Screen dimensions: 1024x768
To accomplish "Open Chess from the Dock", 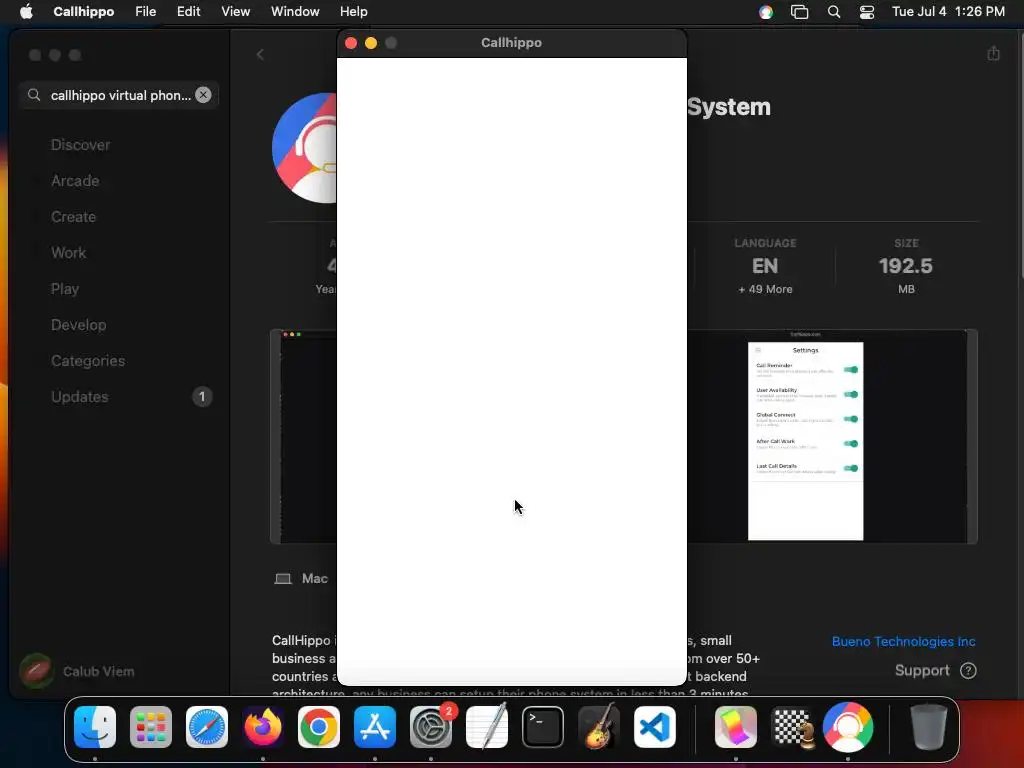I will (x=792, y=727).
